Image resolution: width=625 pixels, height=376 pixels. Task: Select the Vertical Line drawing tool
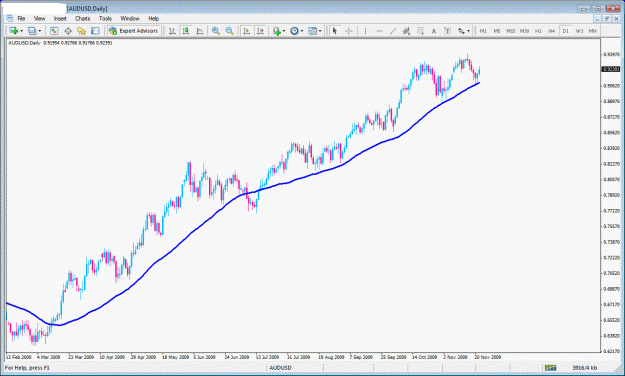(x=365, y=31)
